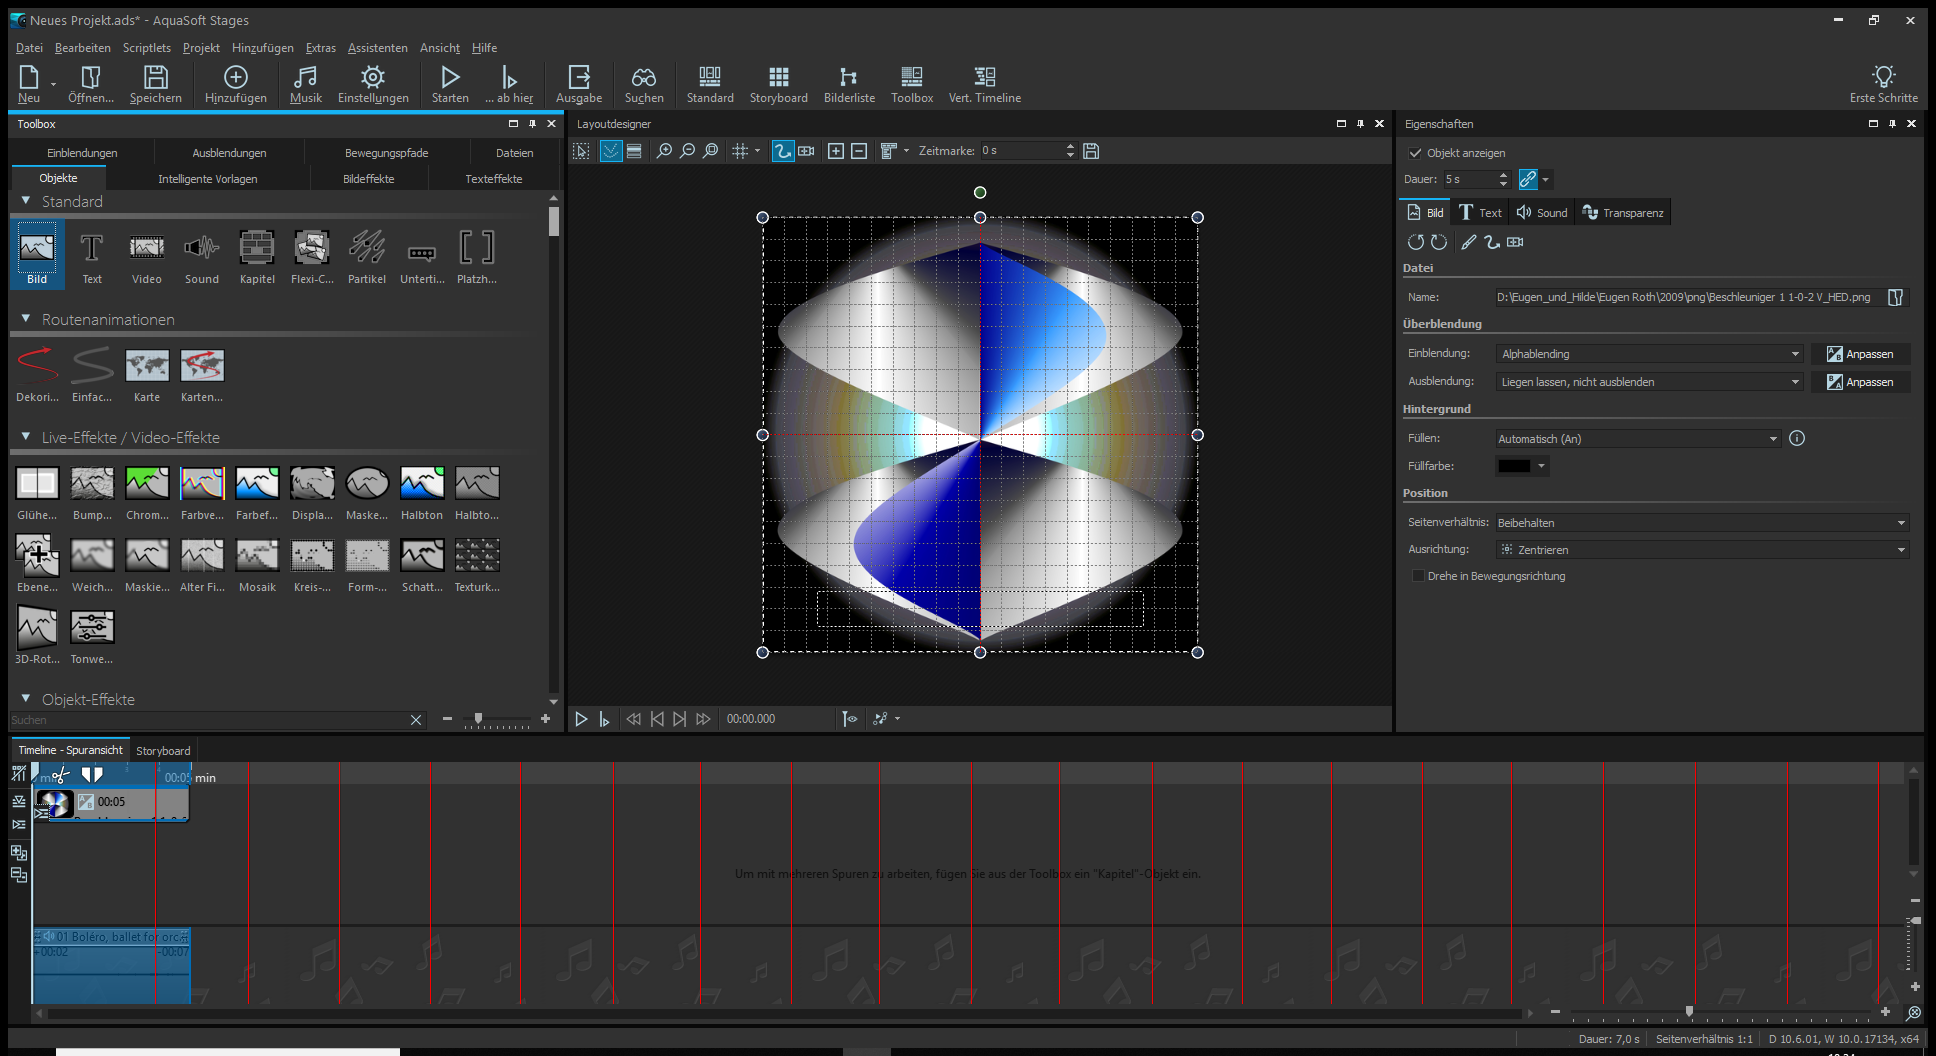Enable Drehe in Bewegungsrichtung checkbox

click(x=1418, y=576)
